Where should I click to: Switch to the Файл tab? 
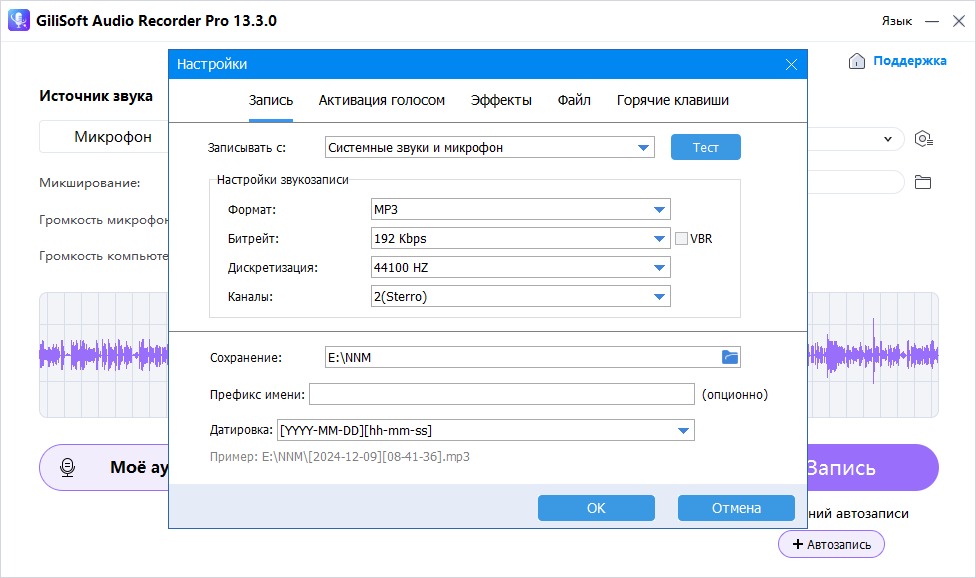point(574,101)
